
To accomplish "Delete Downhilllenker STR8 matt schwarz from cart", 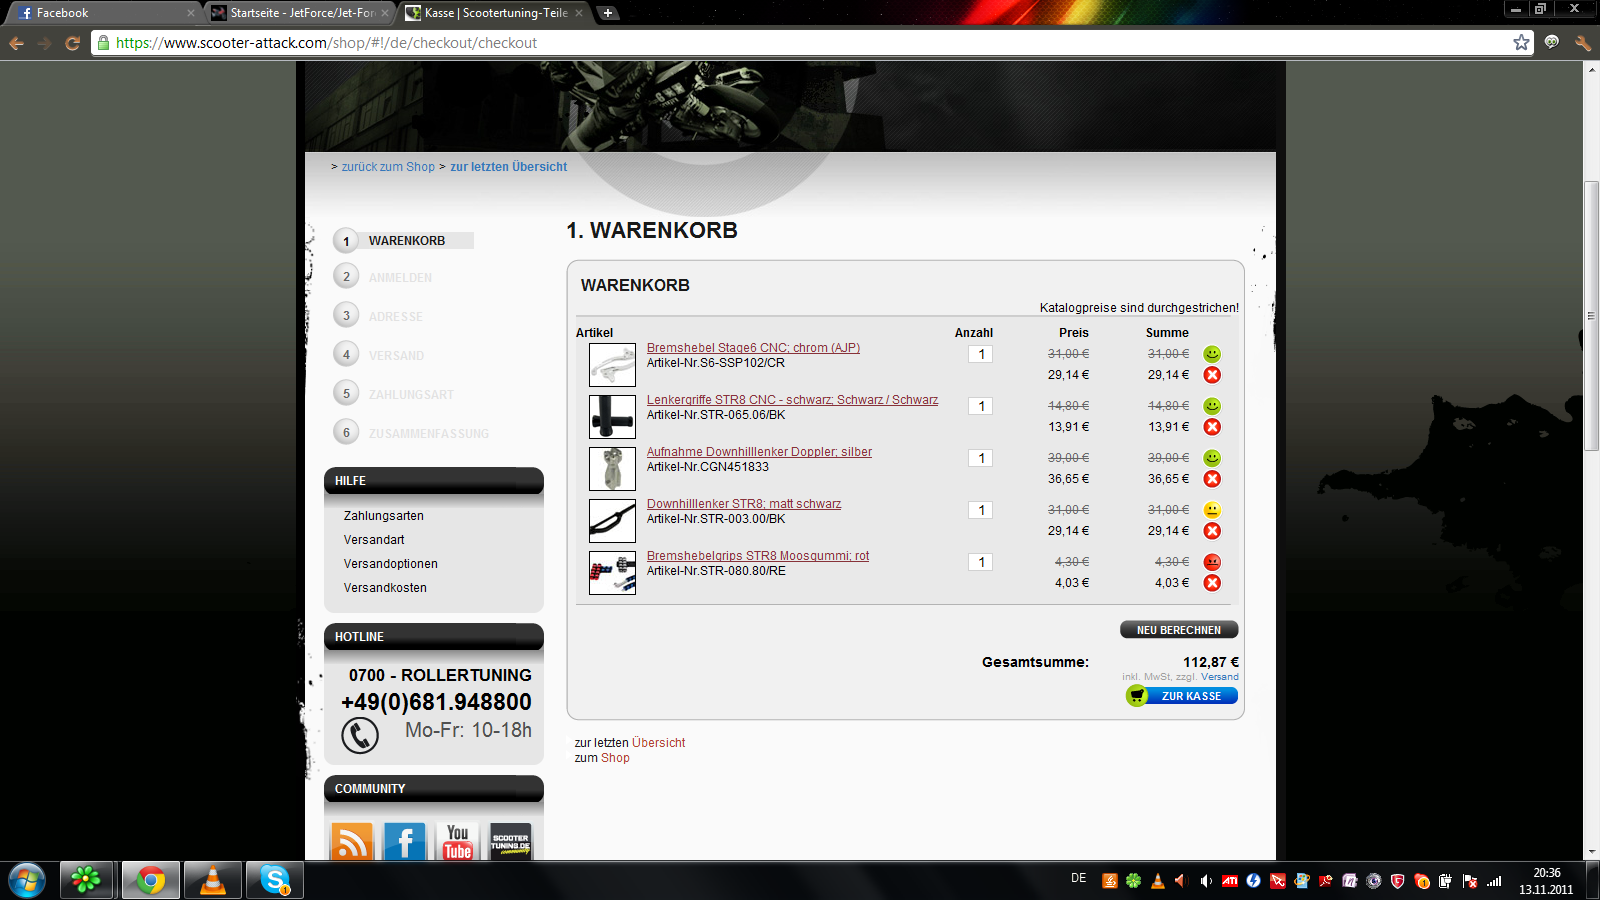I will tap(1212, 531).
